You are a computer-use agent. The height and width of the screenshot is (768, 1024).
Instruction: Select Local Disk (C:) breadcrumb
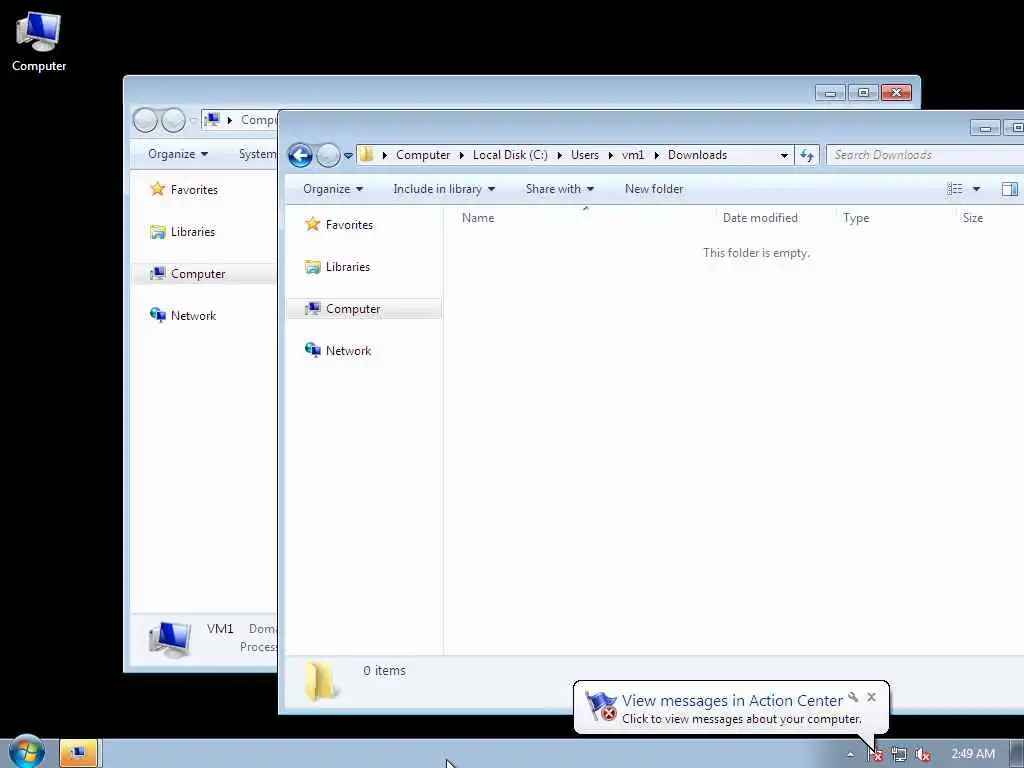tap(510, 155)
